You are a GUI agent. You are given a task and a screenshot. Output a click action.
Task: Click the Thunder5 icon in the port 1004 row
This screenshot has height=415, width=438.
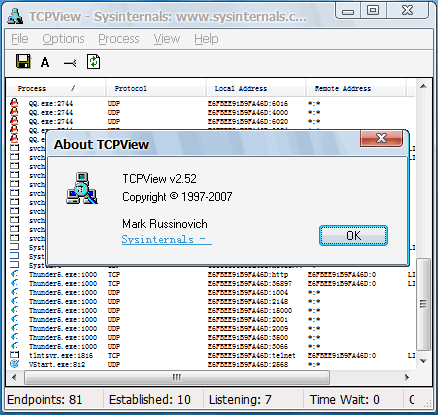(x=15, y=292)
